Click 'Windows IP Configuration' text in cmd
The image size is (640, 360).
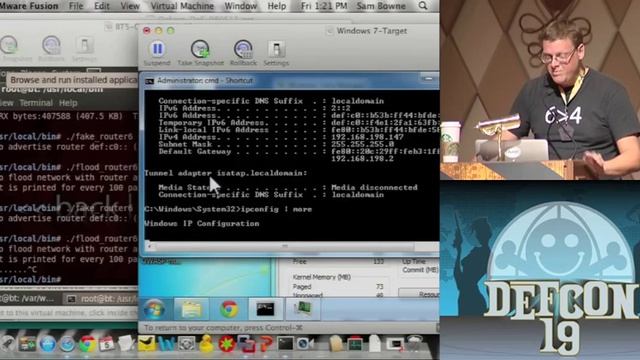202,223
